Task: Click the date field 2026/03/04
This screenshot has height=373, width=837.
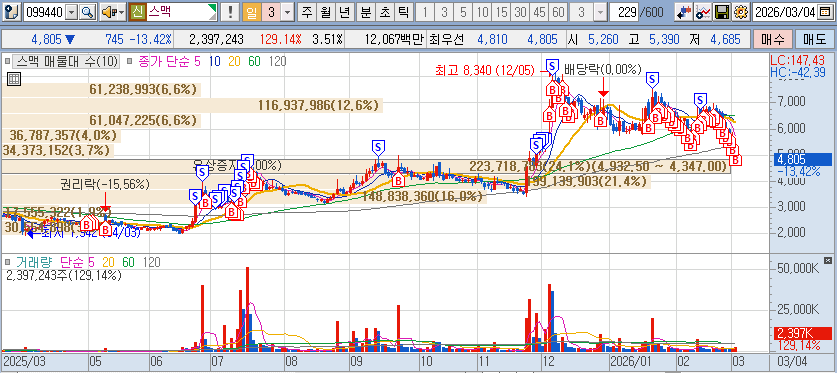Action: pos(784,12)
